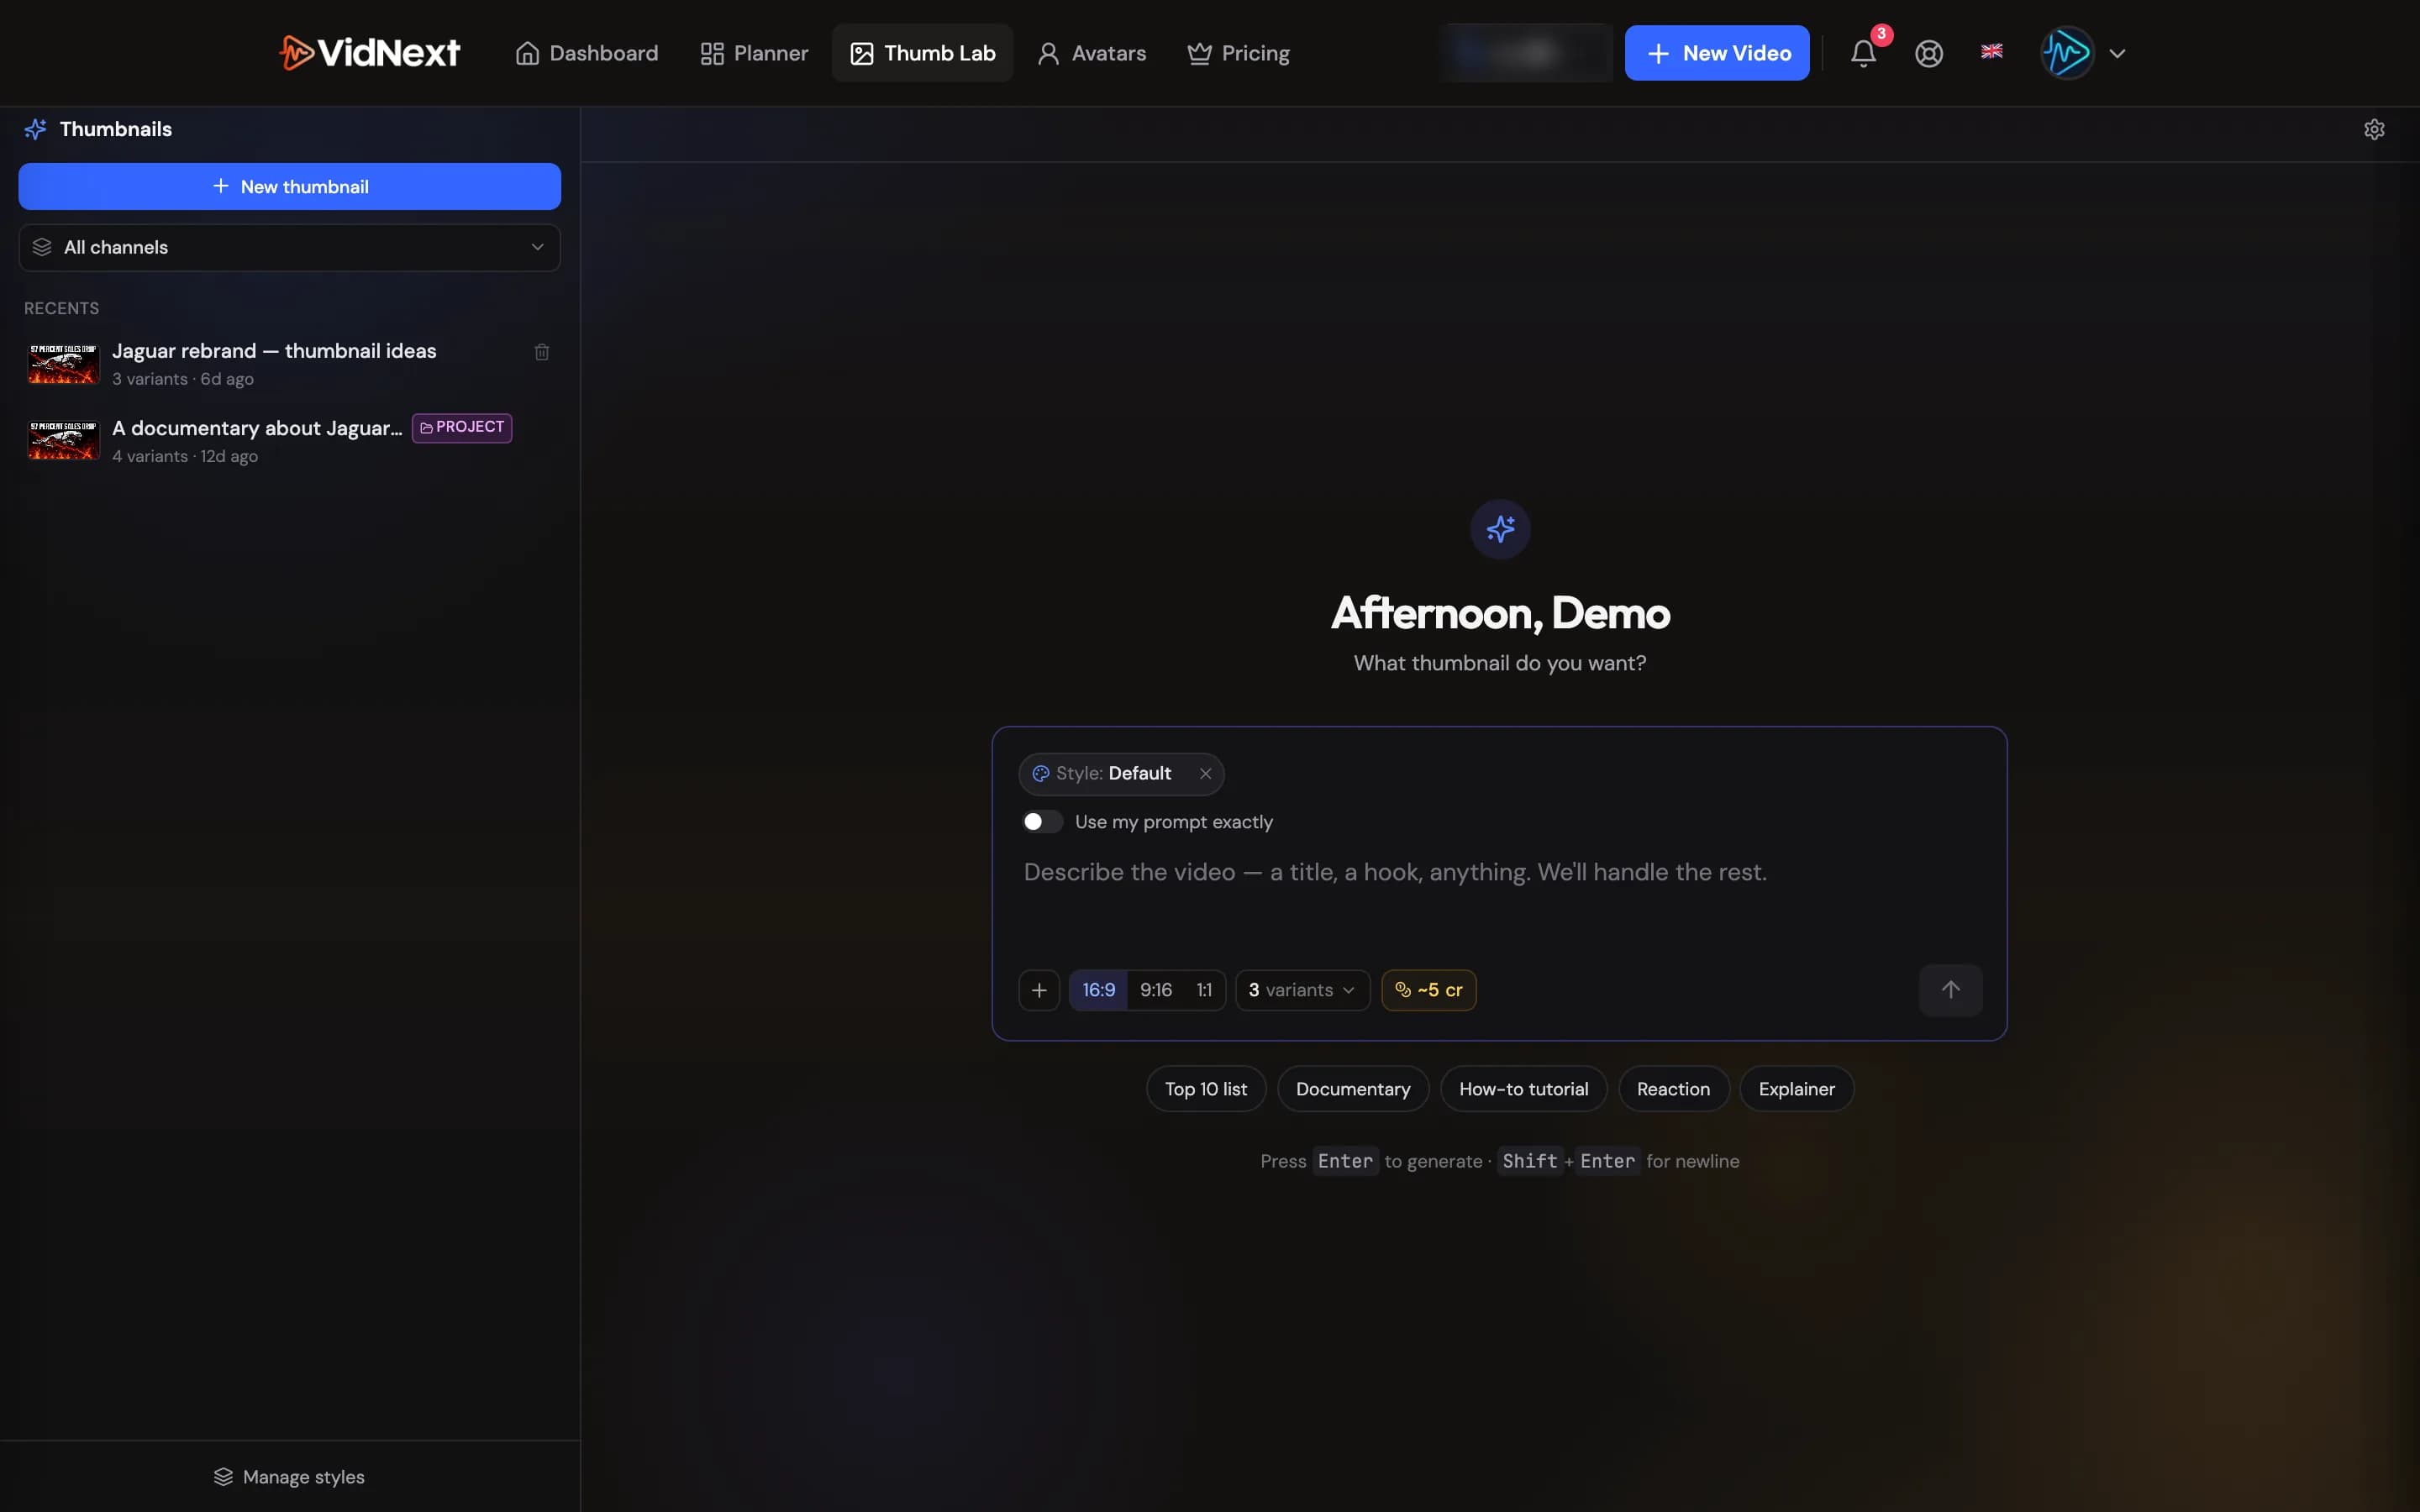This screenshot has width=2420, height=1512.
Task: Go to the Dashboard tab
Action: [x=586, y=53]
